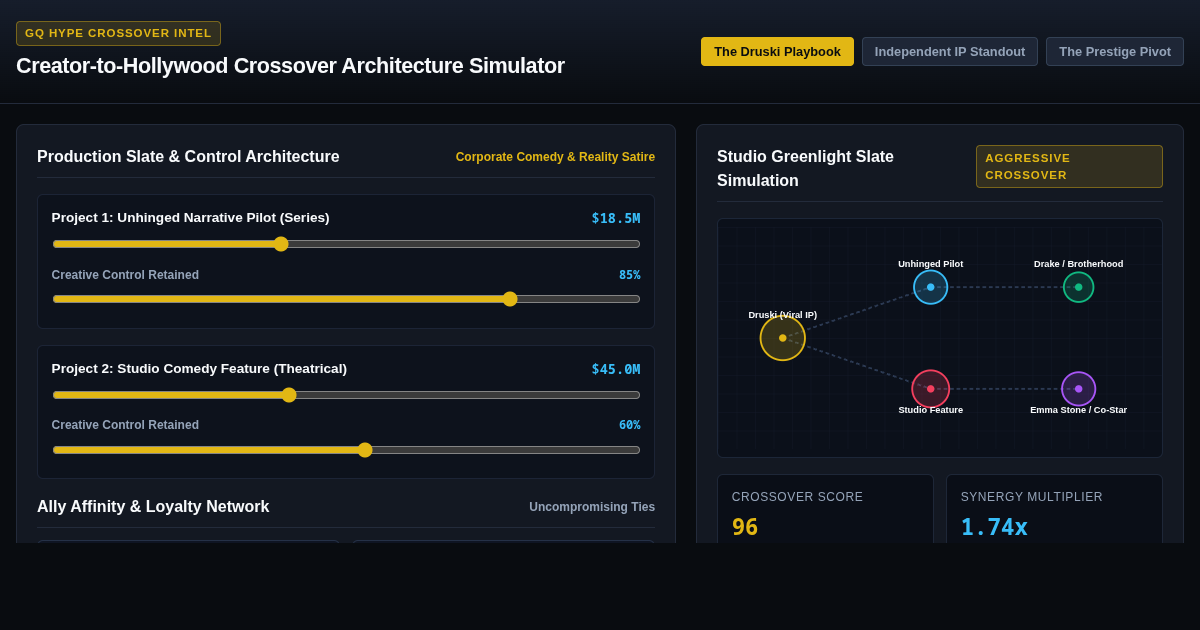Select the Unhinged Pilot node
Image resolution: width=1200 pixels, height=630 pixels.
(931, 287)
